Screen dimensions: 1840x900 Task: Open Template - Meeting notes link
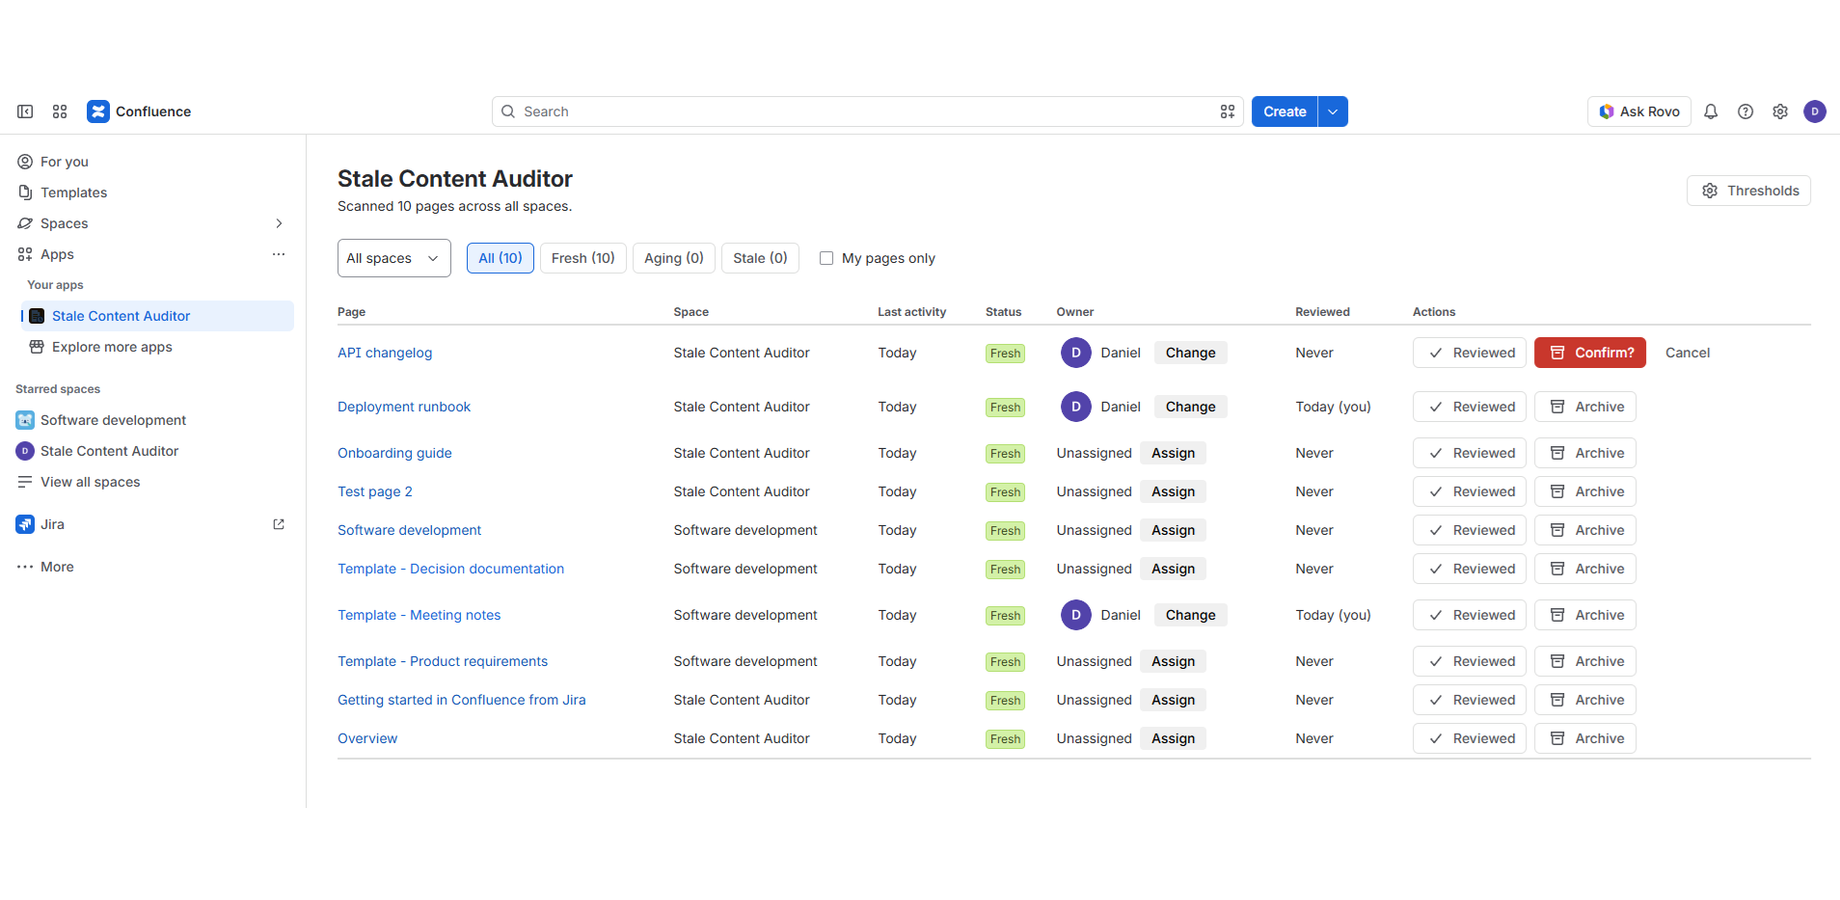click(x=419, y=615)
